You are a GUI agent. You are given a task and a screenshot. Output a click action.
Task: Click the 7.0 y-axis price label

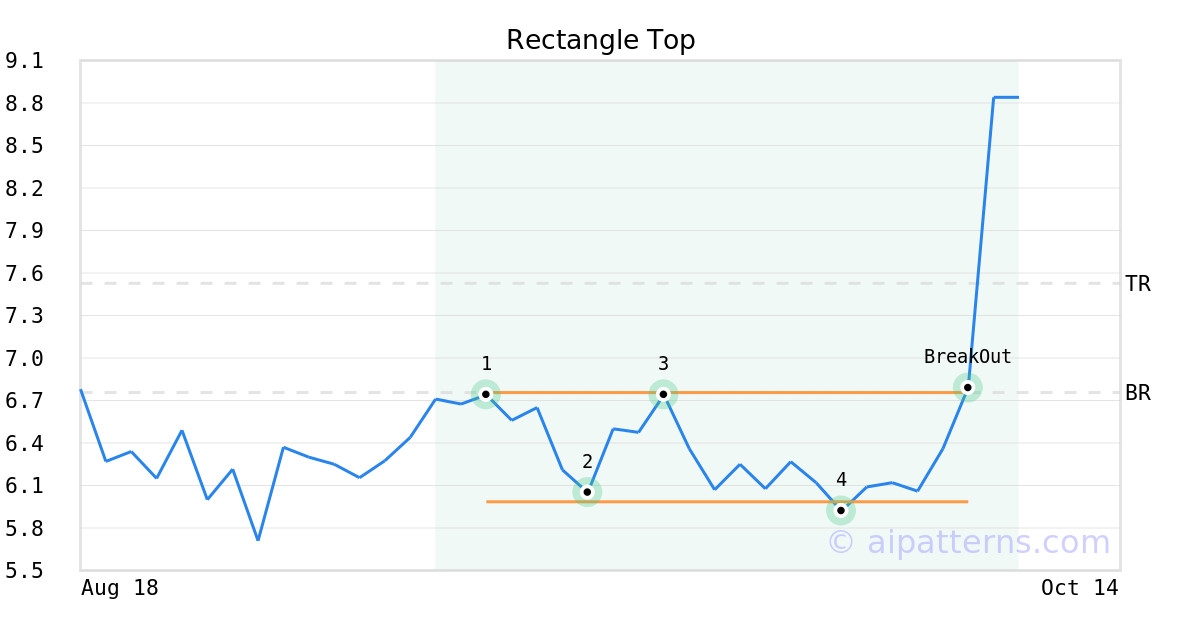coord(24,358)
